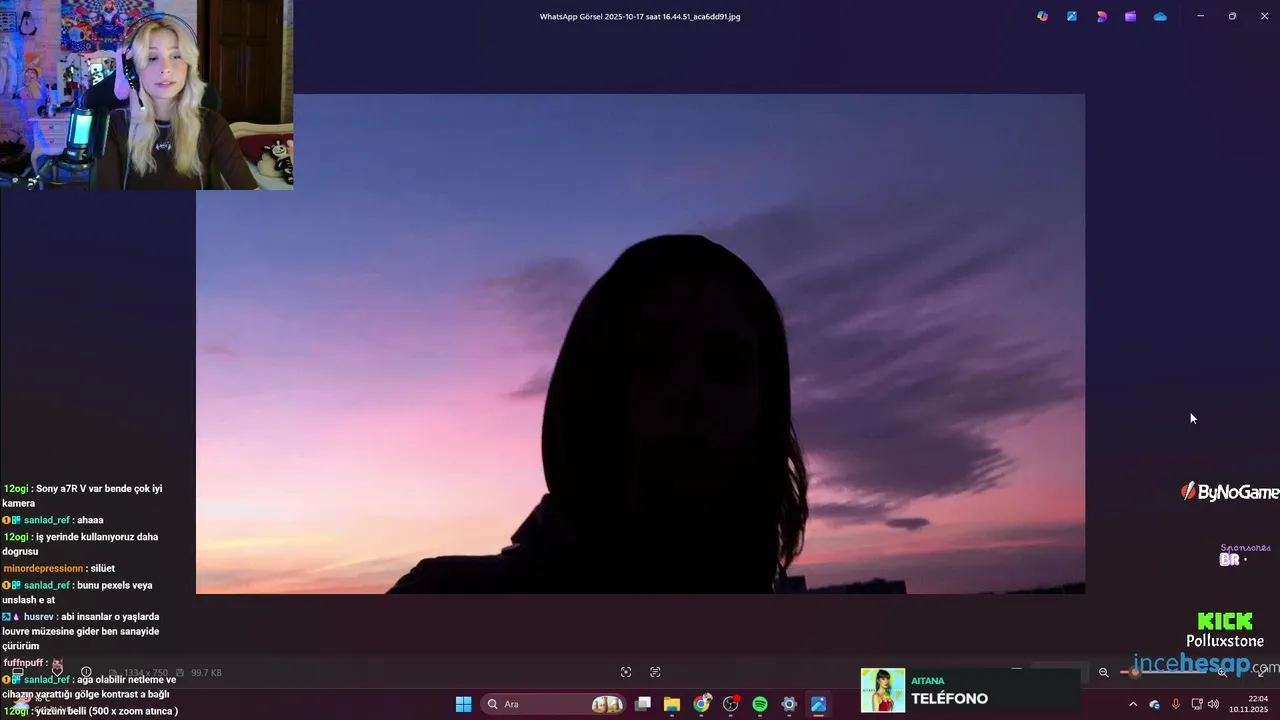Click chat username husrev
Image resolution: width=1280 pixels, height=720 pixels.
pyautogui.click(x=38, y=617)
